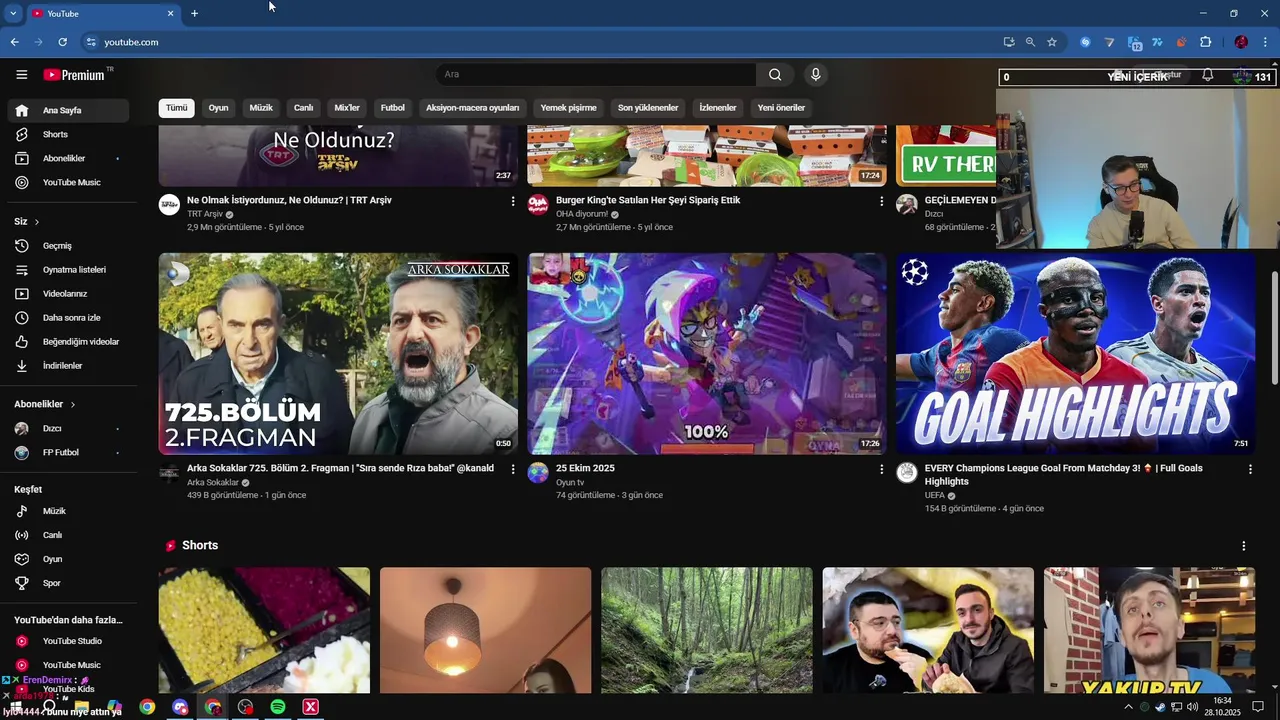Viewport: 1280px width, 720px height.
Task: Open the YouTube hamburger guide menu
Action: pos(21,75)
